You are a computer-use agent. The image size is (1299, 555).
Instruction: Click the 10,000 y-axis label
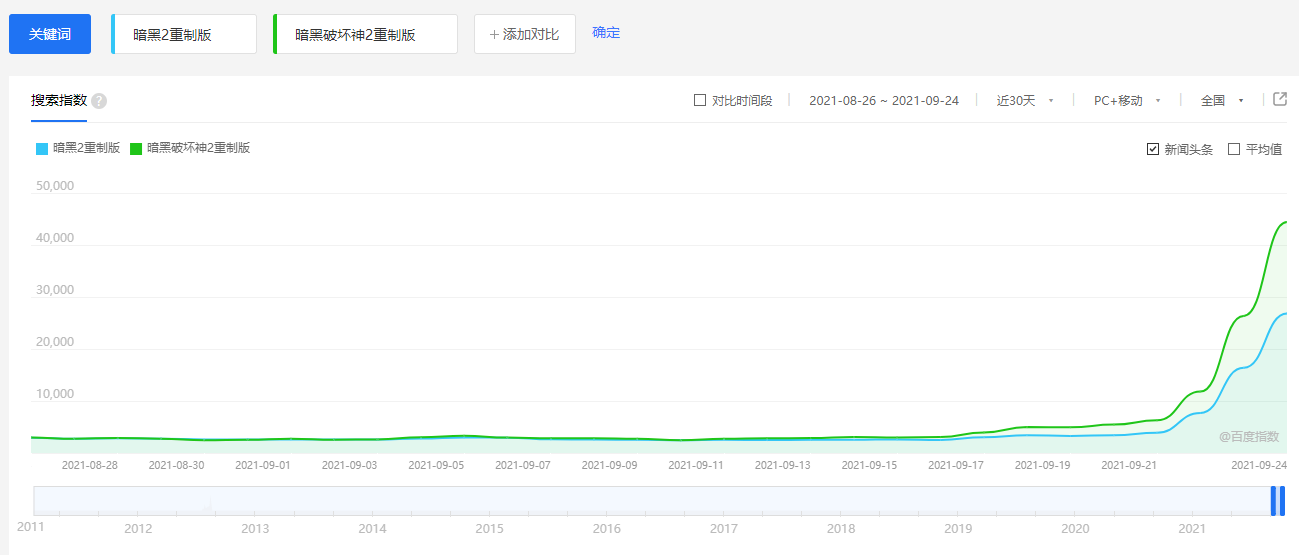point(55,394)
